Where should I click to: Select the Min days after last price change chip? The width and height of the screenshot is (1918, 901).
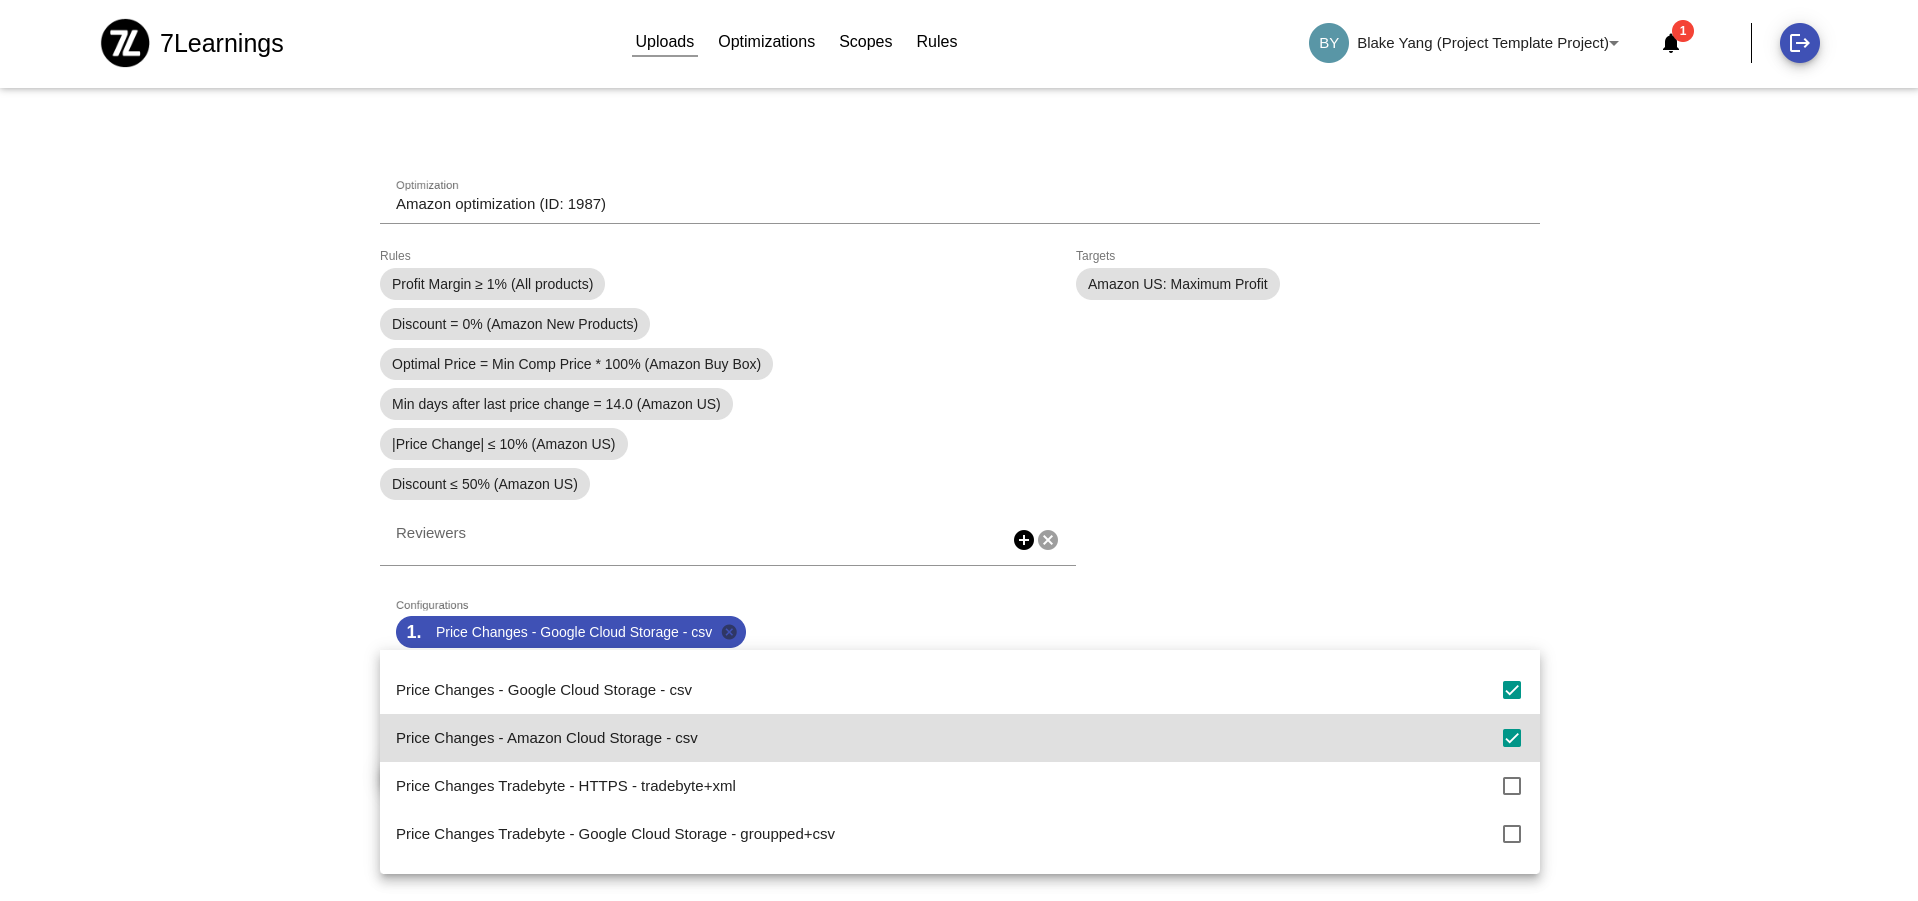tap(556, 404)
